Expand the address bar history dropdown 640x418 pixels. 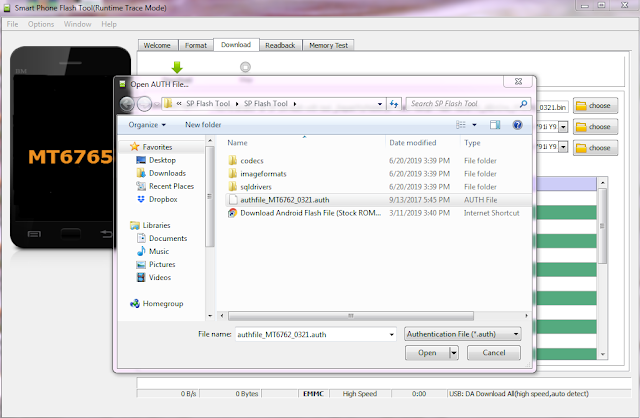pos(380,104)
